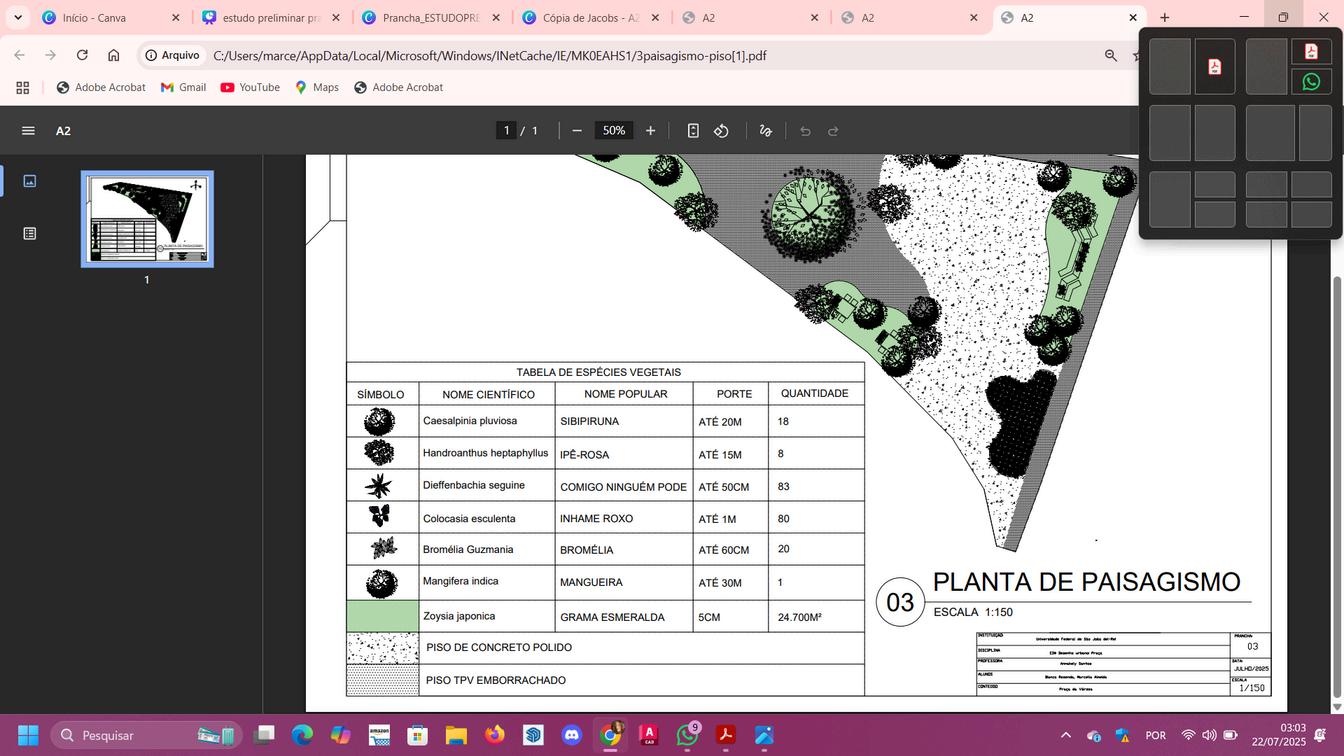
Task: Redo the annotation action
Action: [x=833, y=131]
